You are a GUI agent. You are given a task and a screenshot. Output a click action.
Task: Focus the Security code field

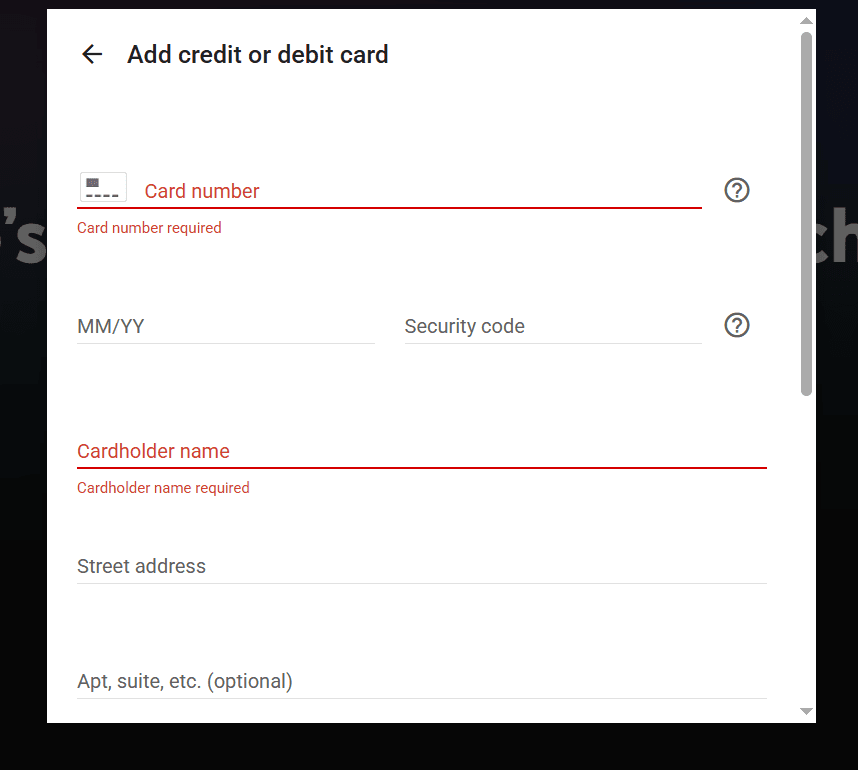pyautogui.click(x=553, y=326)
